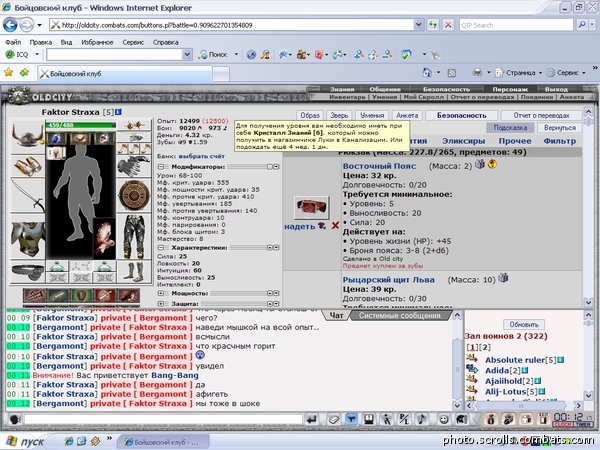Click the send message arrow icon
This screenshot has height=450, width=600.
point(311,420)
